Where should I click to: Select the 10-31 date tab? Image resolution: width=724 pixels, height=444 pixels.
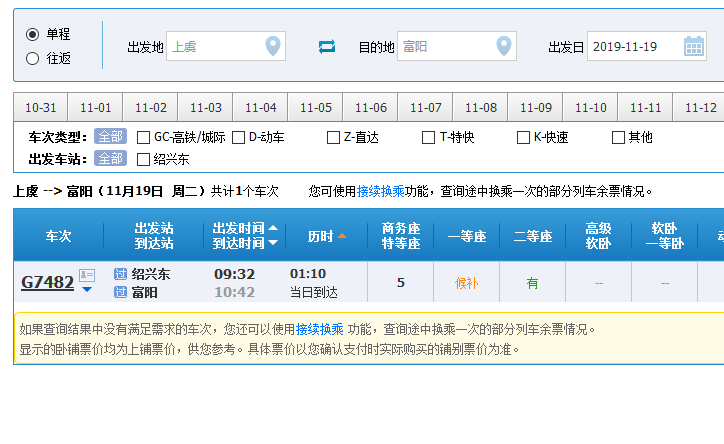[x=41, y=108]
